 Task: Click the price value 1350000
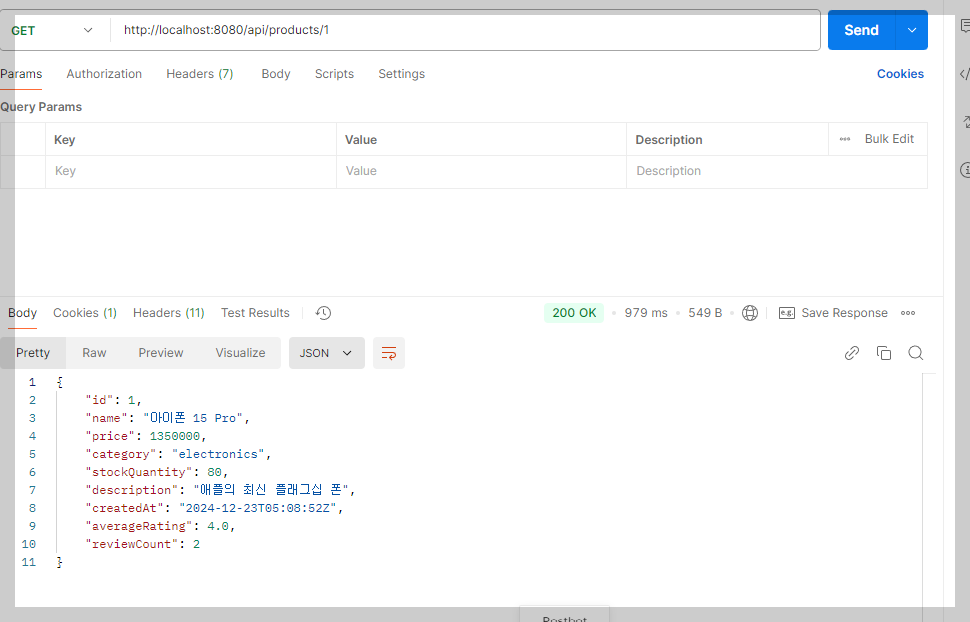point(174,436)
